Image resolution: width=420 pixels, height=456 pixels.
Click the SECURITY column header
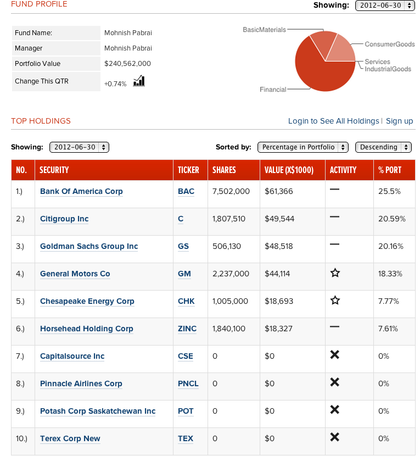[104, 170]
